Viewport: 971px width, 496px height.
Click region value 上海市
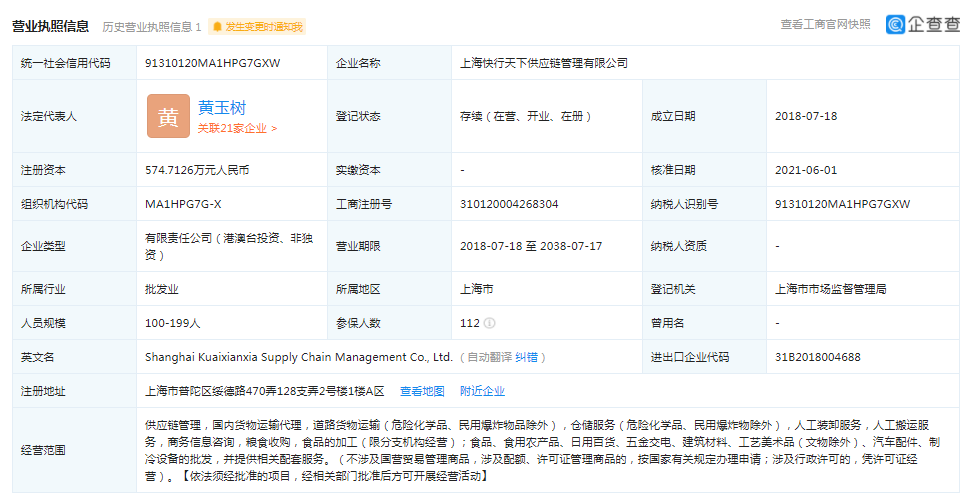pos(477,289)
